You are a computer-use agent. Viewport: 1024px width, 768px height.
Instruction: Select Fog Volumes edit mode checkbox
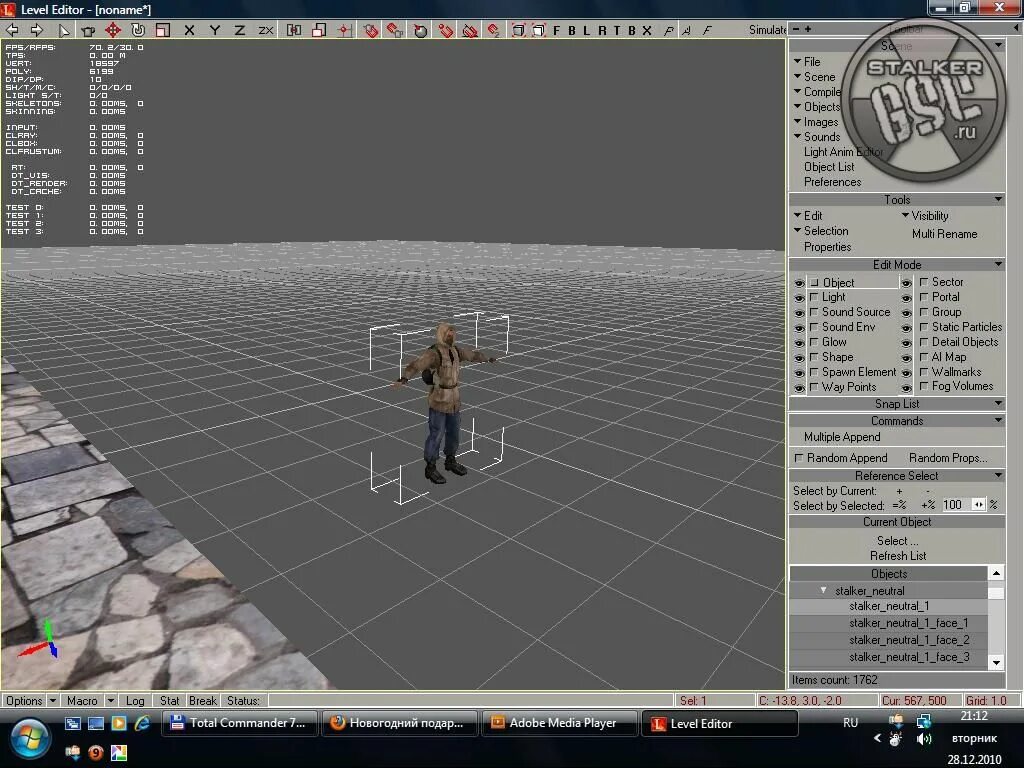point(923,387)
